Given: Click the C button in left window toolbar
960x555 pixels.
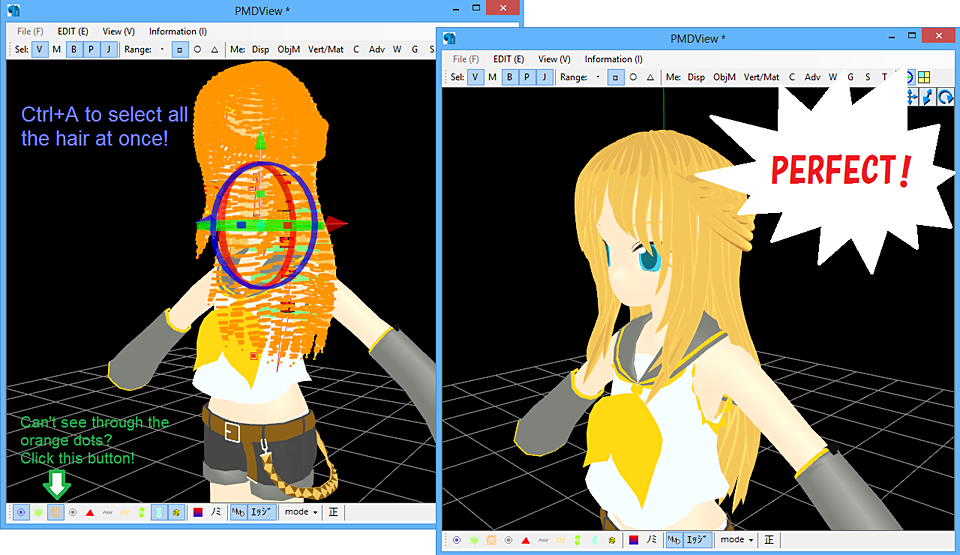Looking at the screenshot, I should click(x=356, y=50).
